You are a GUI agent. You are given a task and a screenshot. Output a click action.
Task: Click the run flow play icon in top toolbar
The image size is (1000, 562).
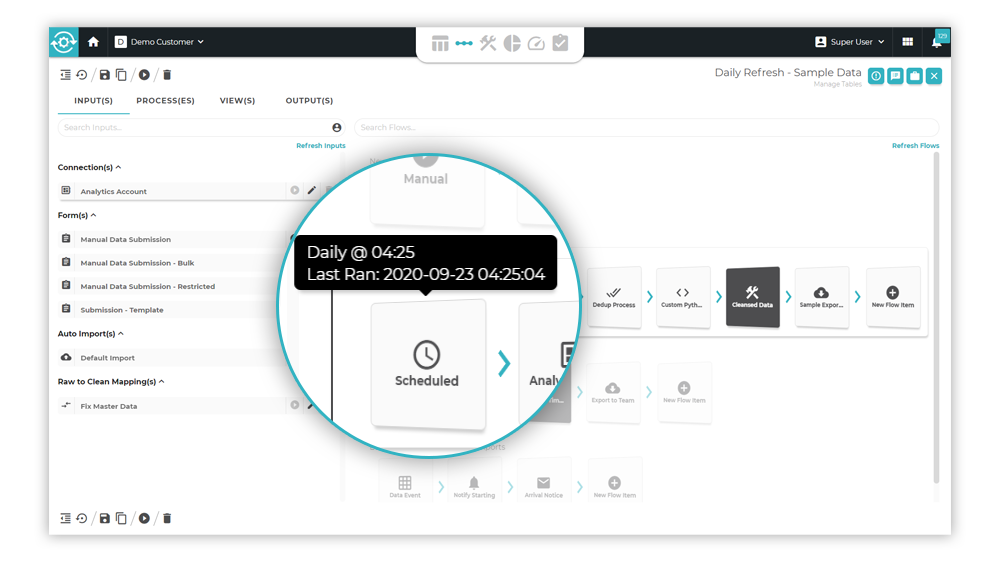pyautogui.click(x=145, y=75)
